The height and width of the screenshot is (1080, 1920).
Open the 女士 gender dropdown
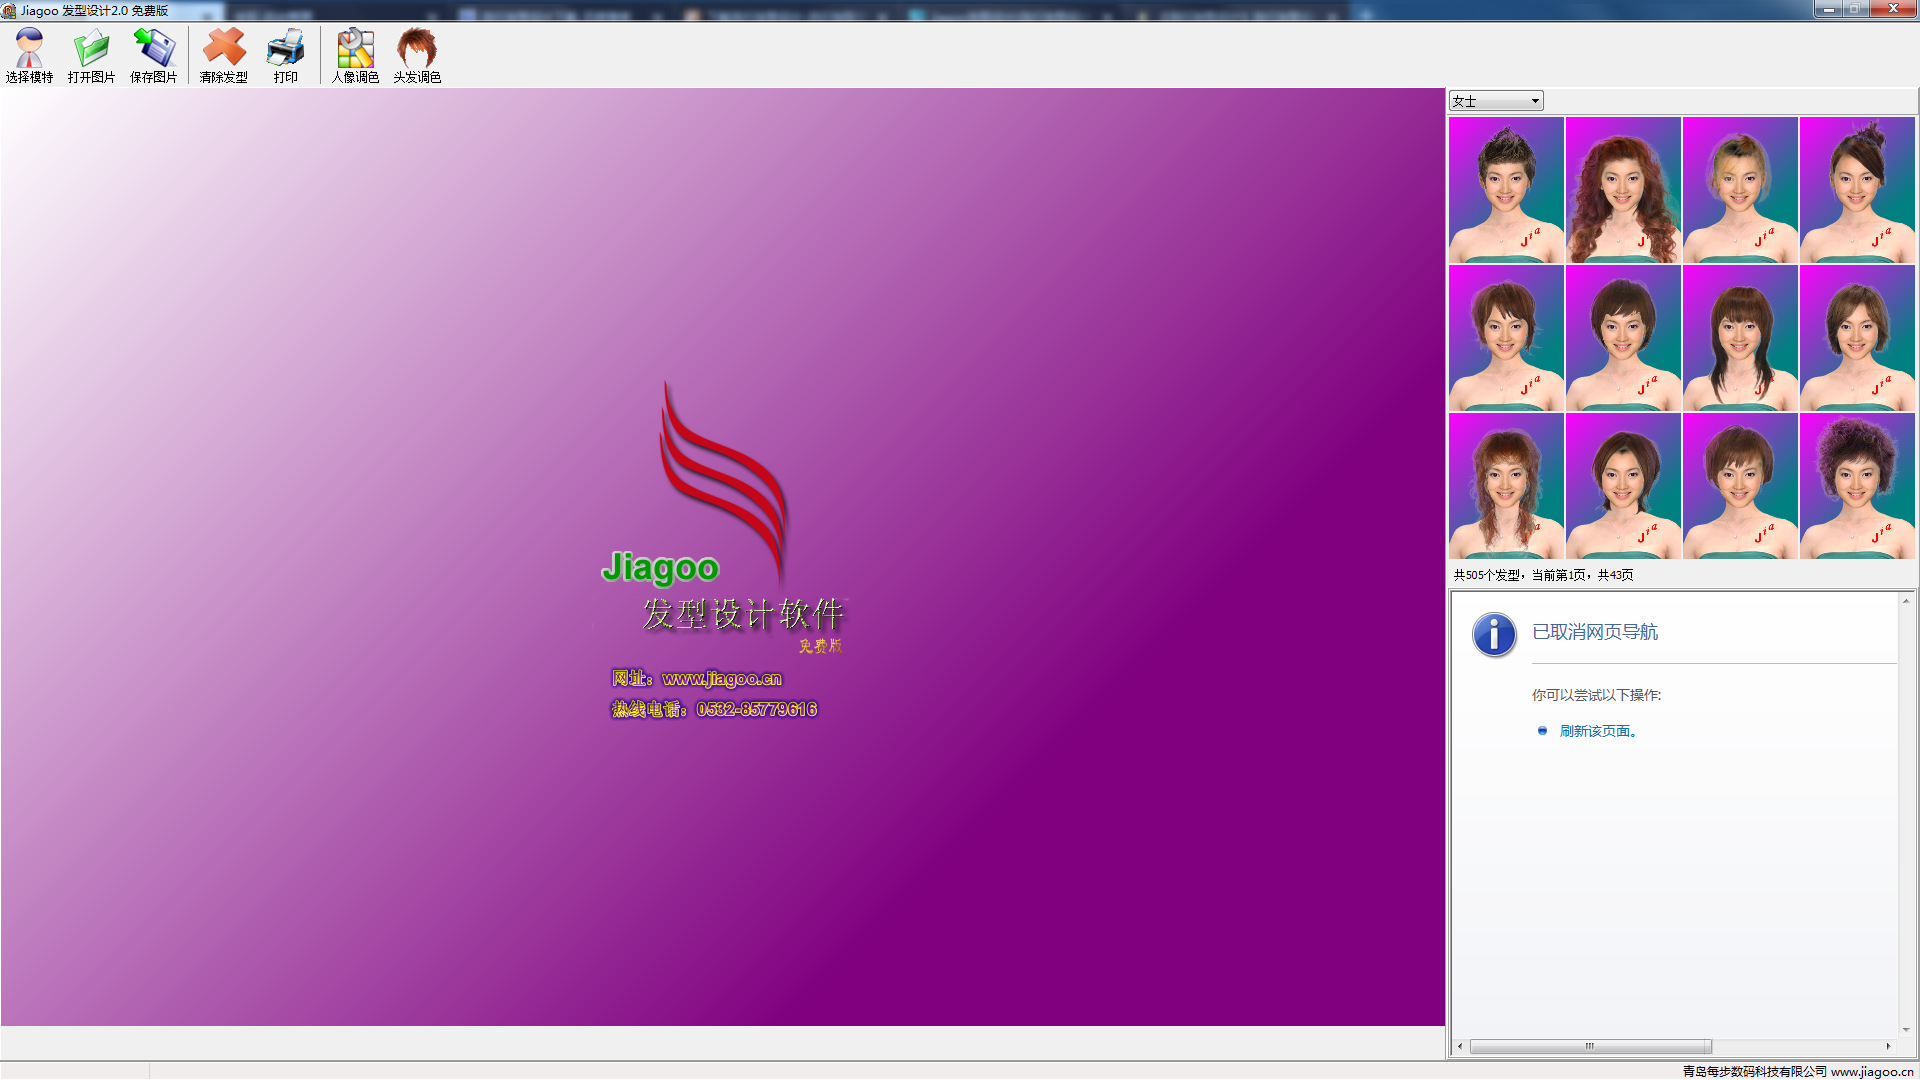coord(1496,101)
